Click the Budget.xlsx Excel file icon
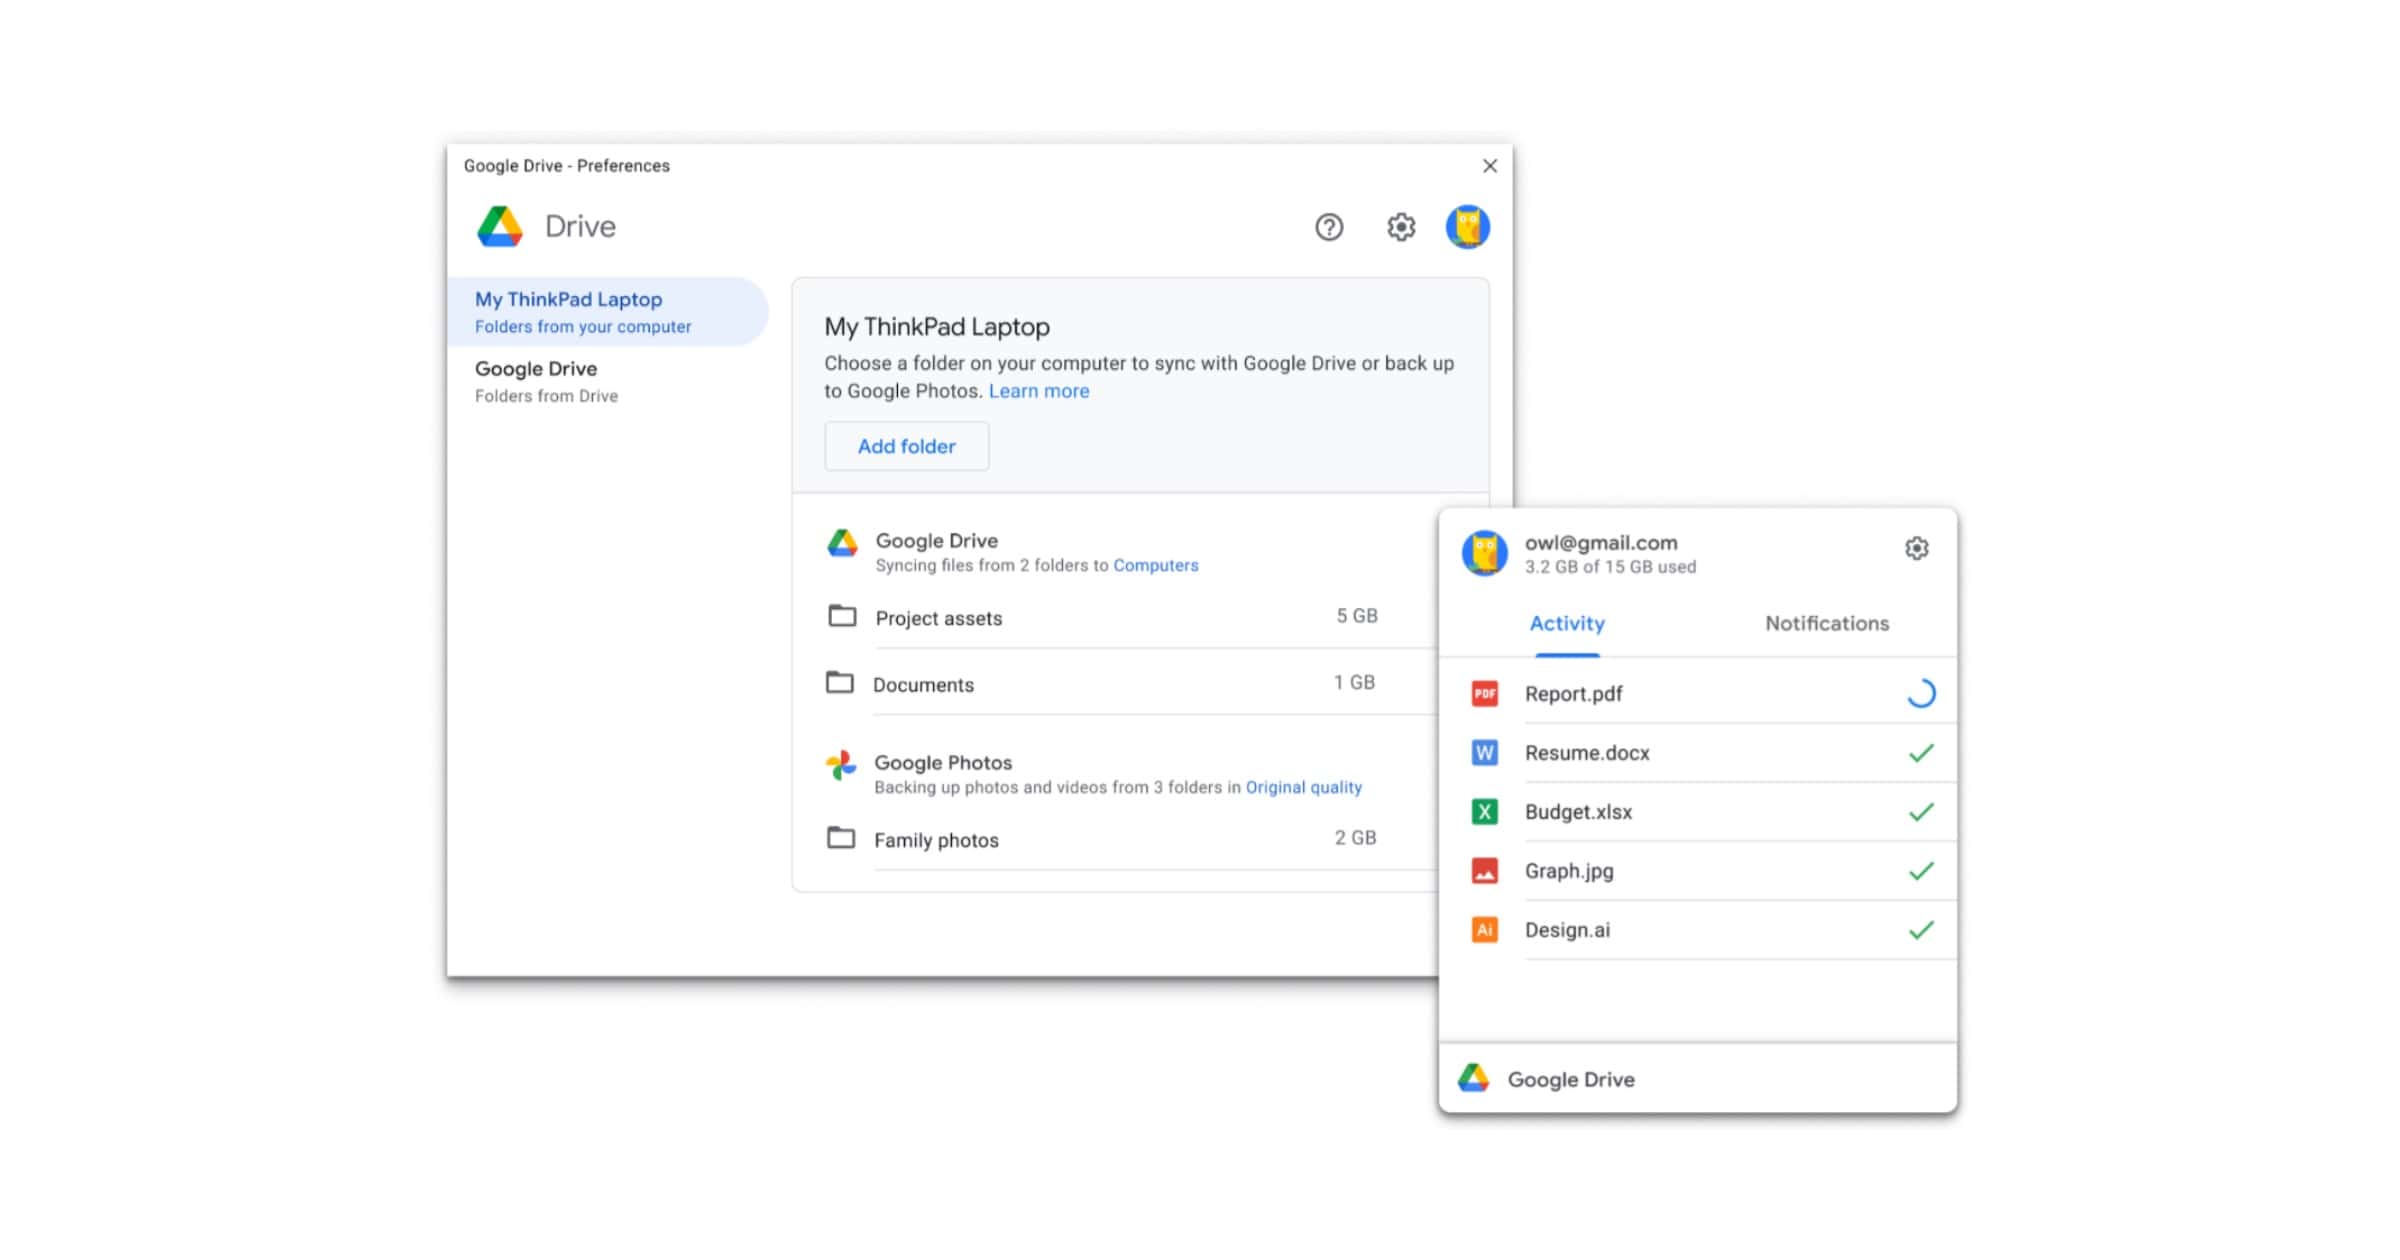 pos(1484,811)
